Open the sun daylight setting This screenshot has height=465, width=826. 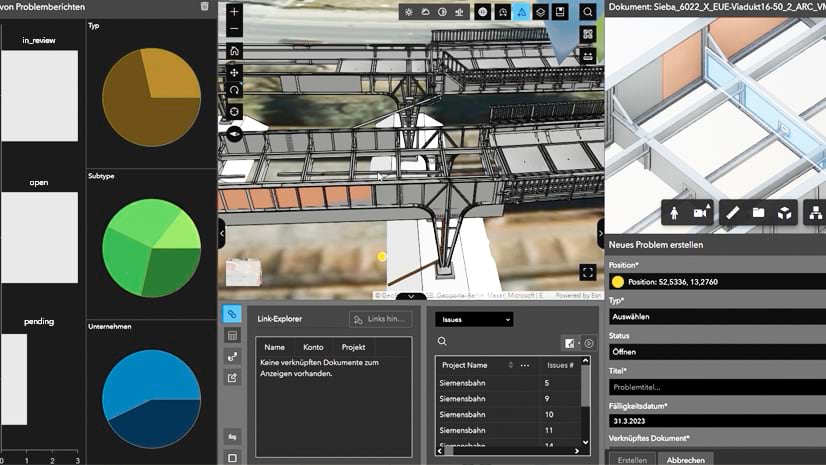(x=409, y=12)
